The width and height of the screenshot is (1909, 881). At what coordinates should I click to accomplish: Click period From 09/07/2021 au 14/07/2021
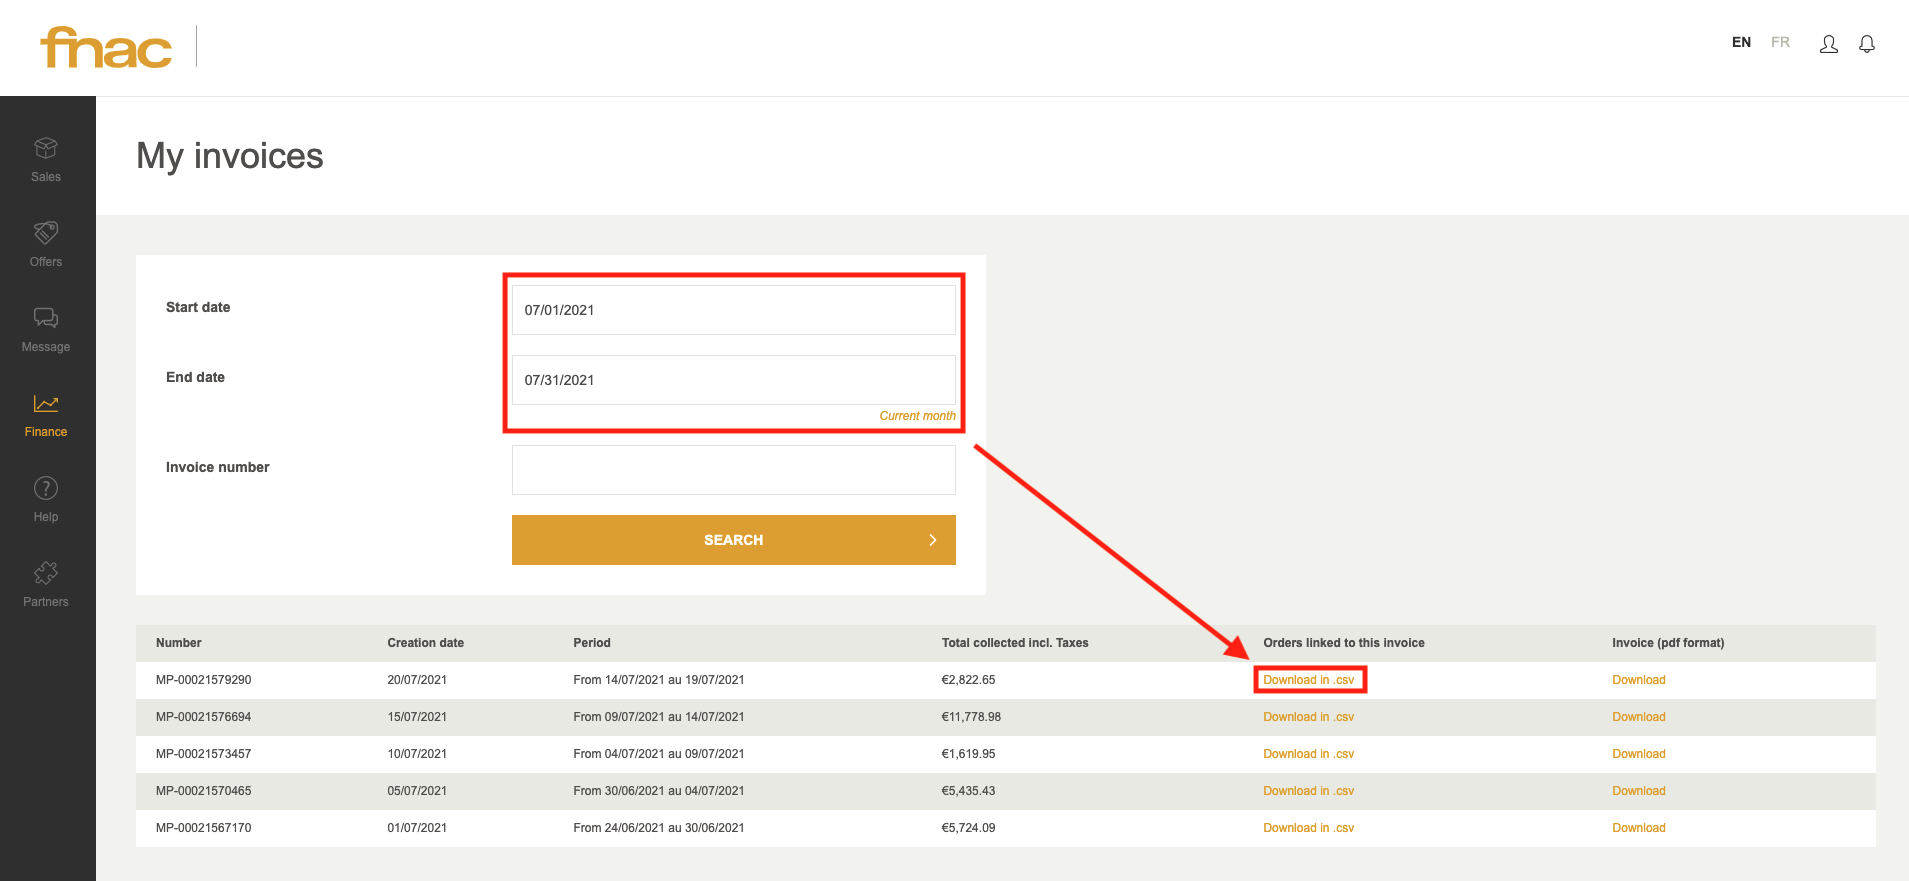point(659,717)
